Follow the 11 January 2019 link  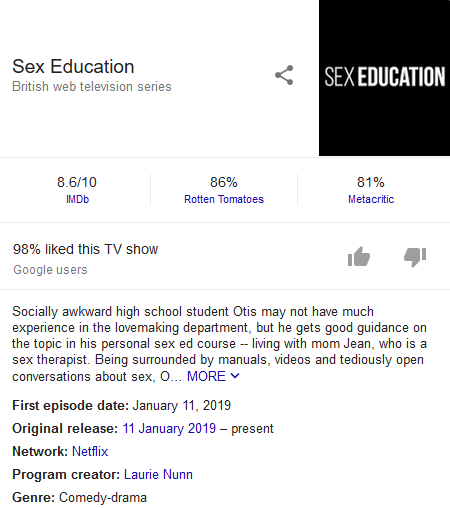(x=169, y=428)
